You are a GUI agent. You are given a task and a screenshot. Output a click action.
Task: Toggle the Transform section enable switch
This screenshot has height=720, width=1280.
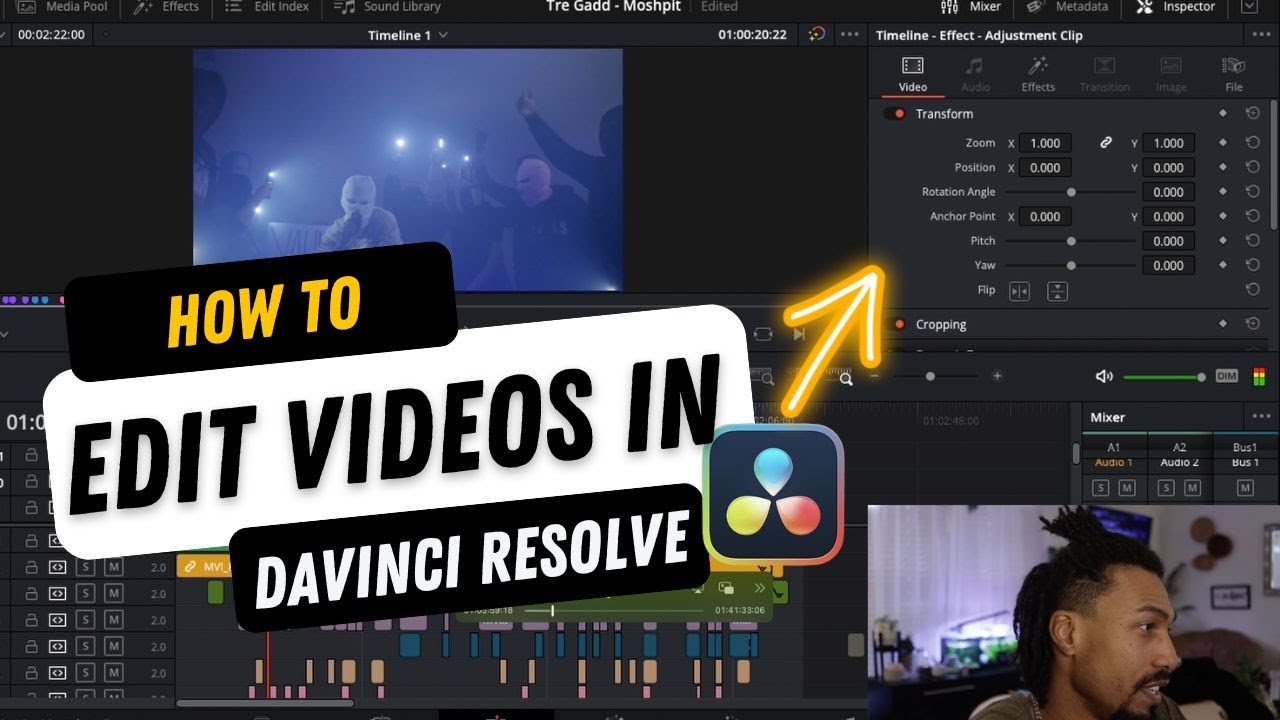(x=895, y=114)
